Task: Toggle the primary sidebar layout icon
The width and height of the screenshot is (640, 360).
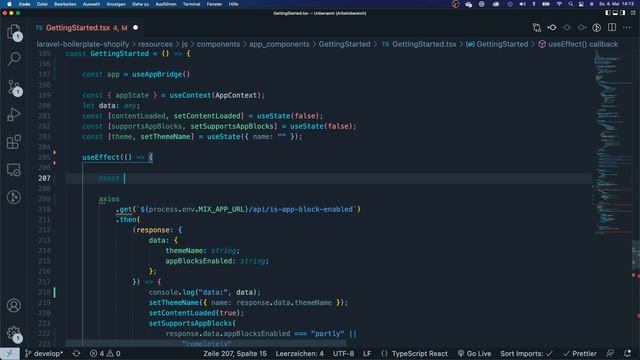Action: click(608, 13)
